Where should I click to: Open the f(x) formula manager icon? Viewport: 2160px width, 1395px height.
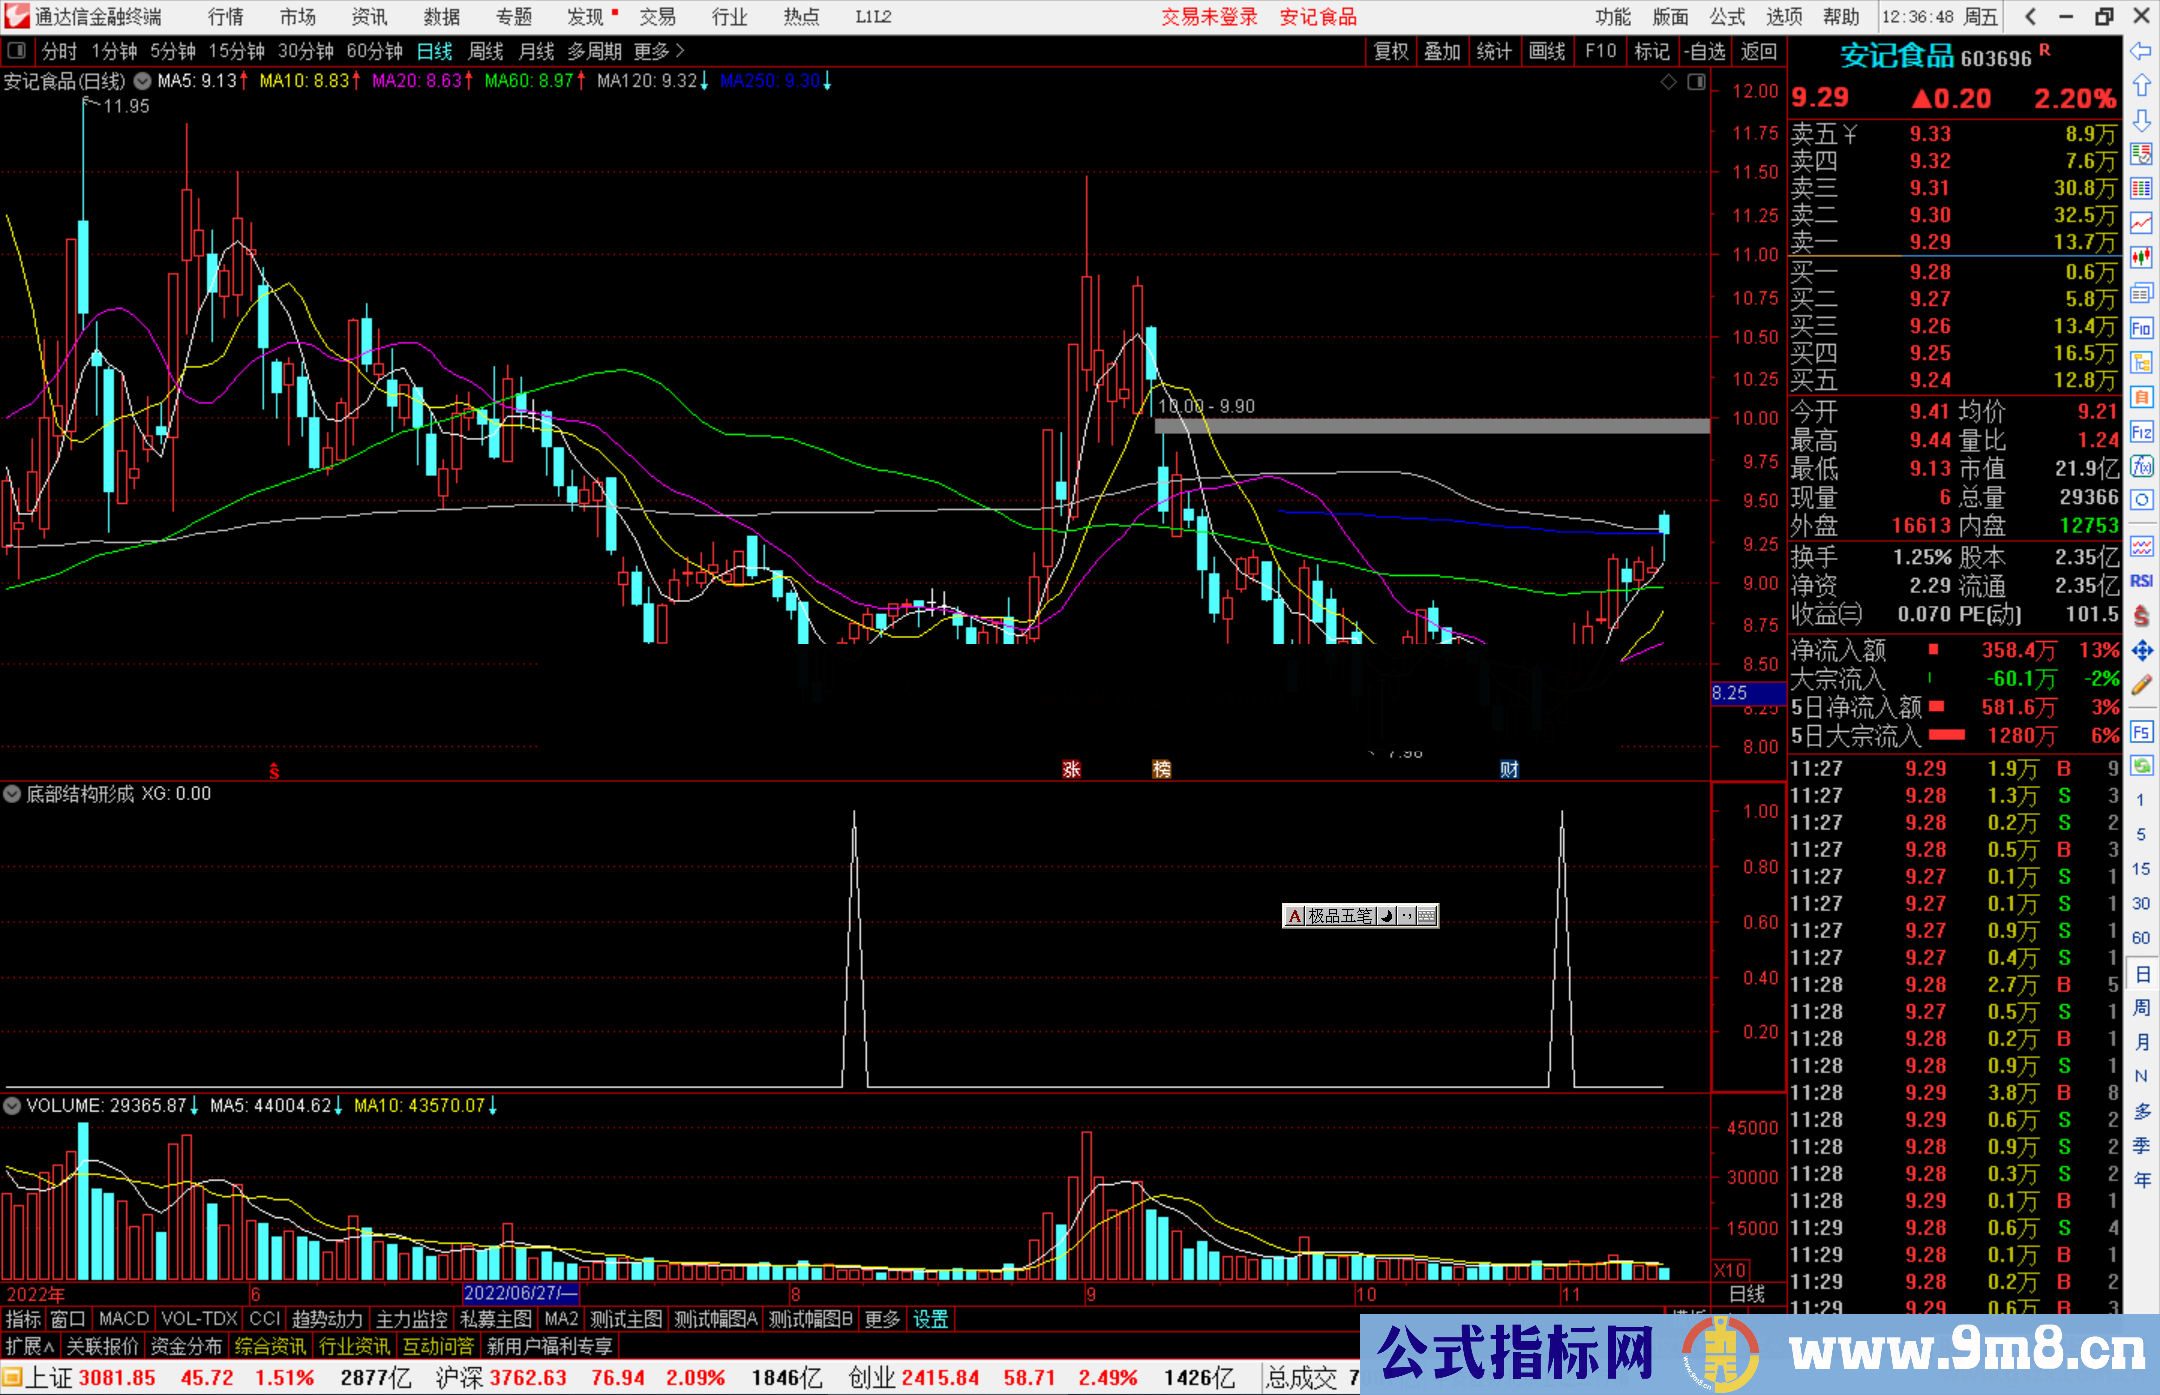[2141, 466]
